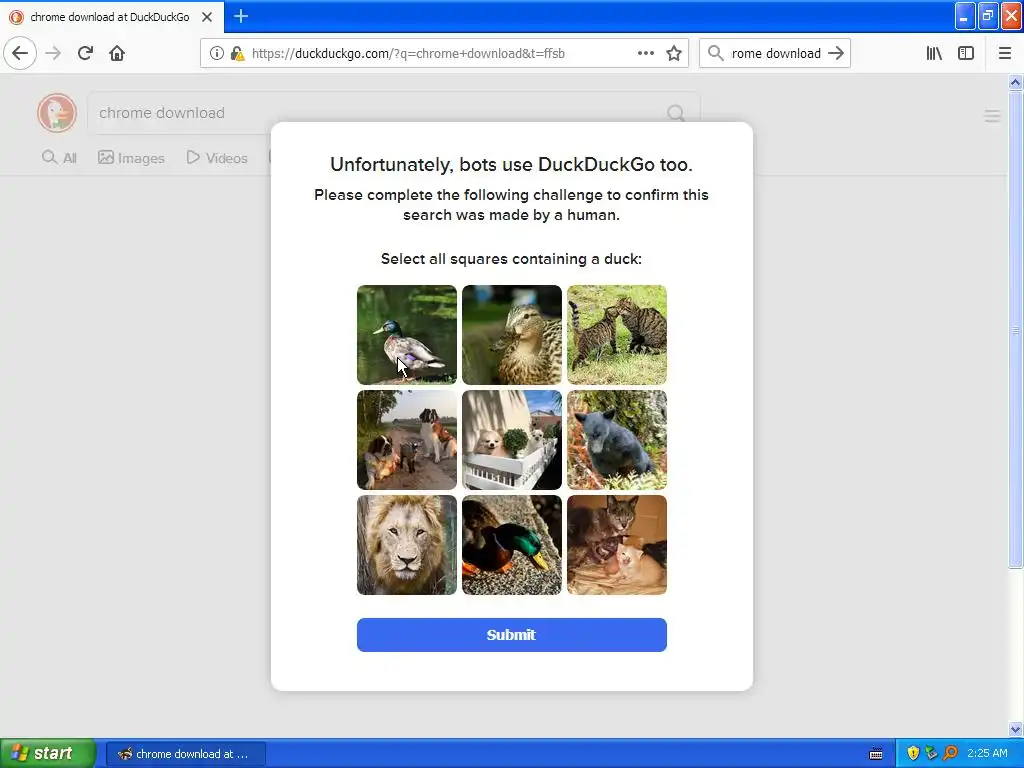Screen dimensions: 1024x768
Task: Click the blue Submit button
Action: click(511, 635)
